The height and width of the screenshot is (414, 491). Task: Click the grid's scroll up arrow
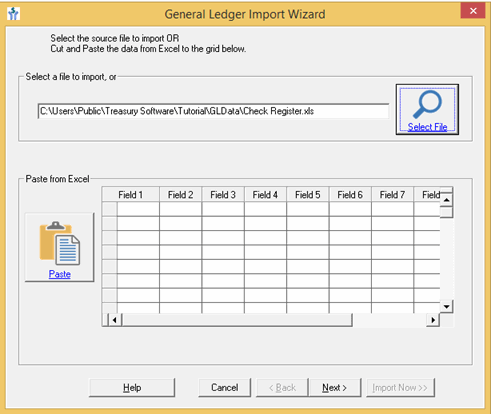[447, 200]
